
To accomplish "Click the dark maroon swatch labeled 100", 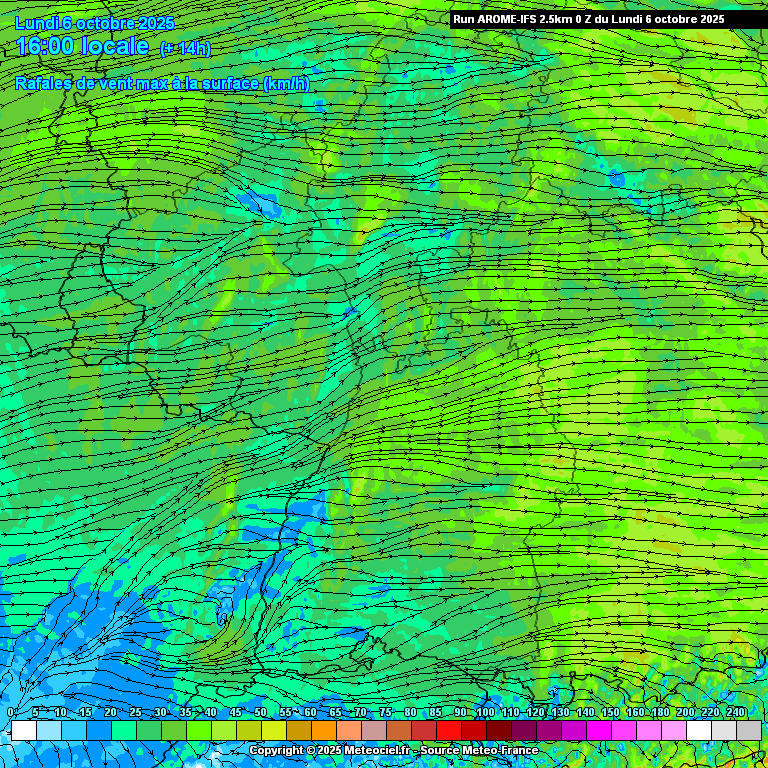I will click(x=498, y=731).
